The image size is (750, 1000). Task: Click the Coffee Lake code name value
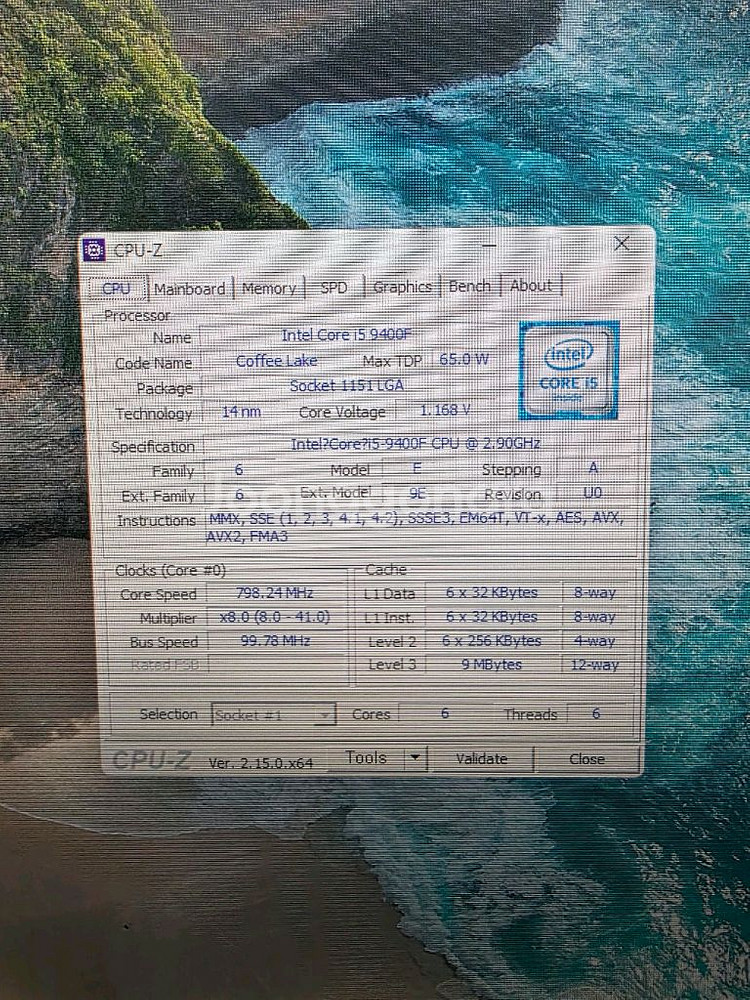[x=277, y=361]
